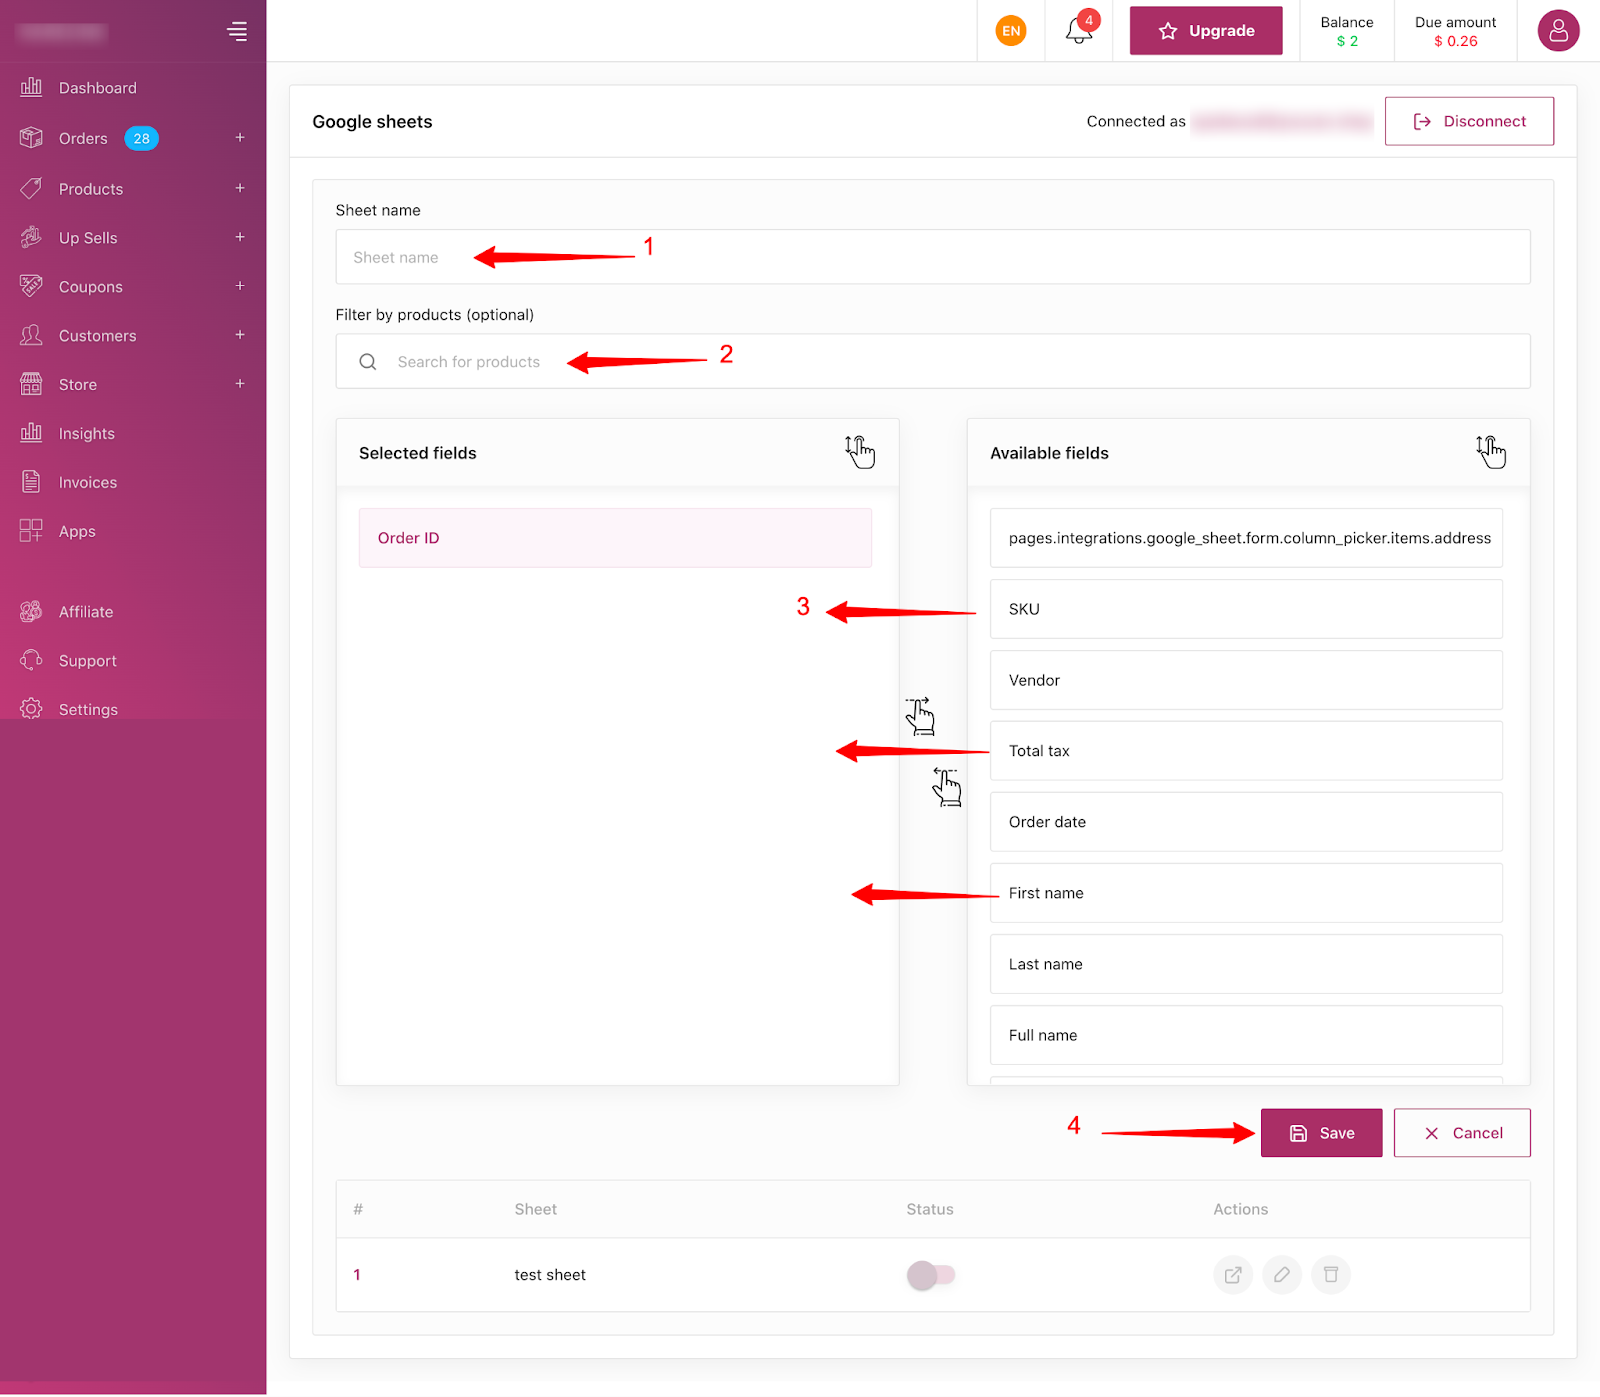This screenshot has height=1397, width=1600.
Task: Select the Order date available field
Action: coord(1246,822)
